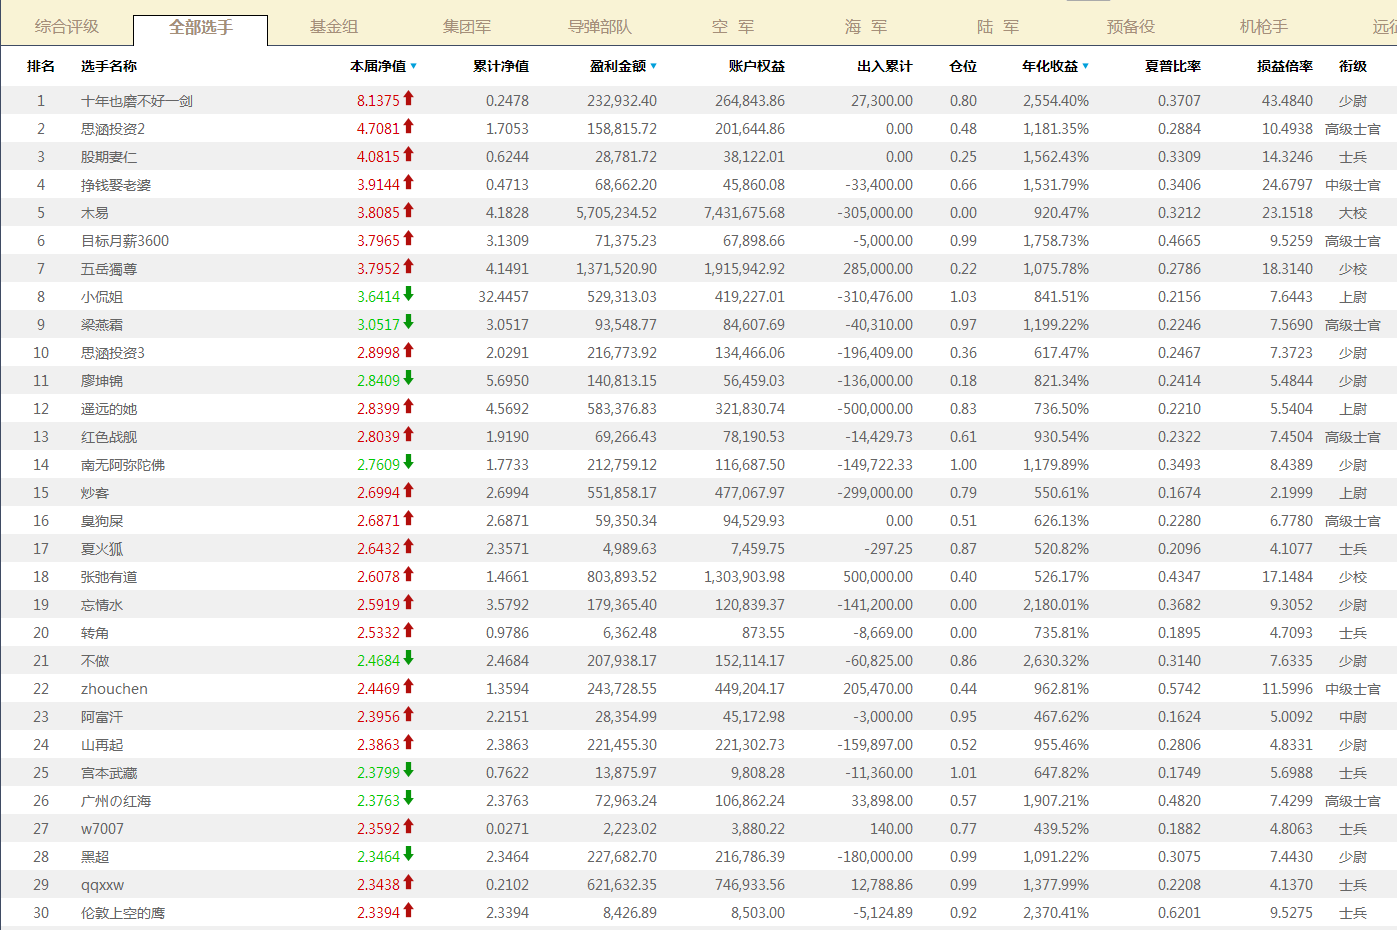Viewport: 1397px width, 930px height.
Task: Select account equity 7,431,675.68 cell
Action: click(744, 213)
